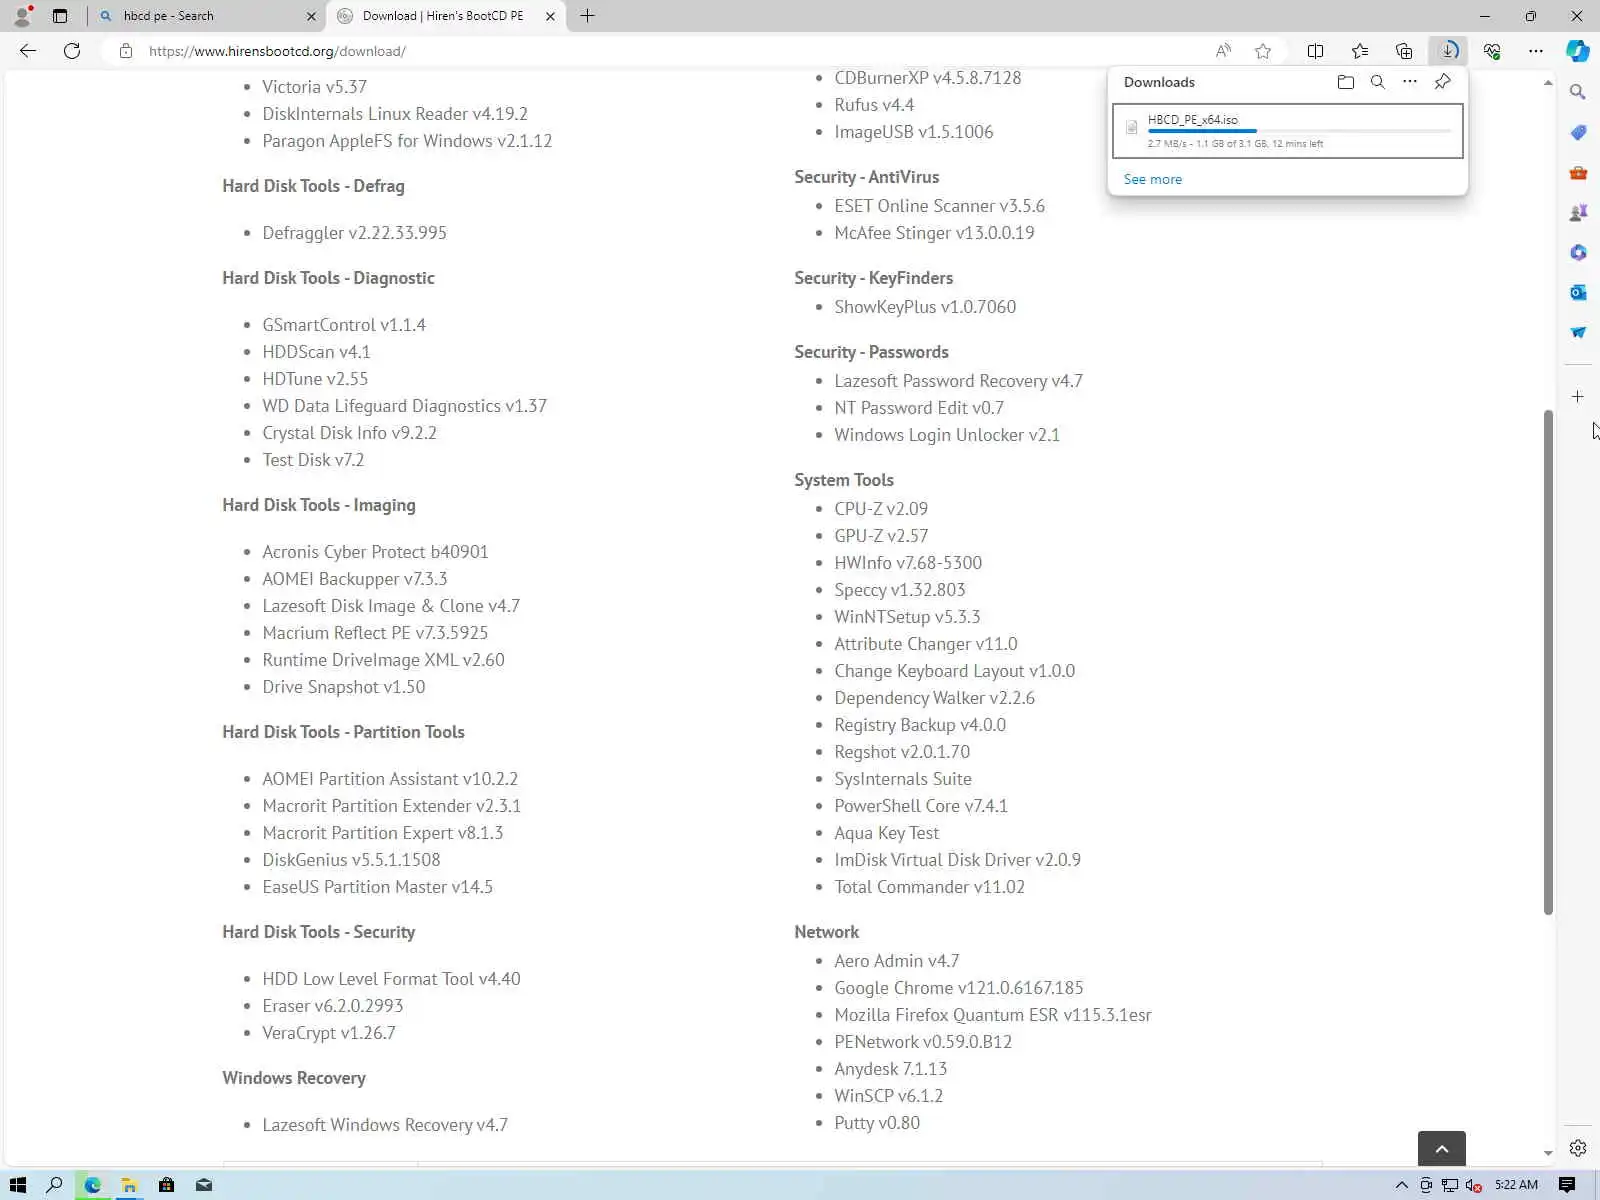Open sidebar Tools briefcase
Viewport: 1600px width, 1200px height.
coord(1578,172)
